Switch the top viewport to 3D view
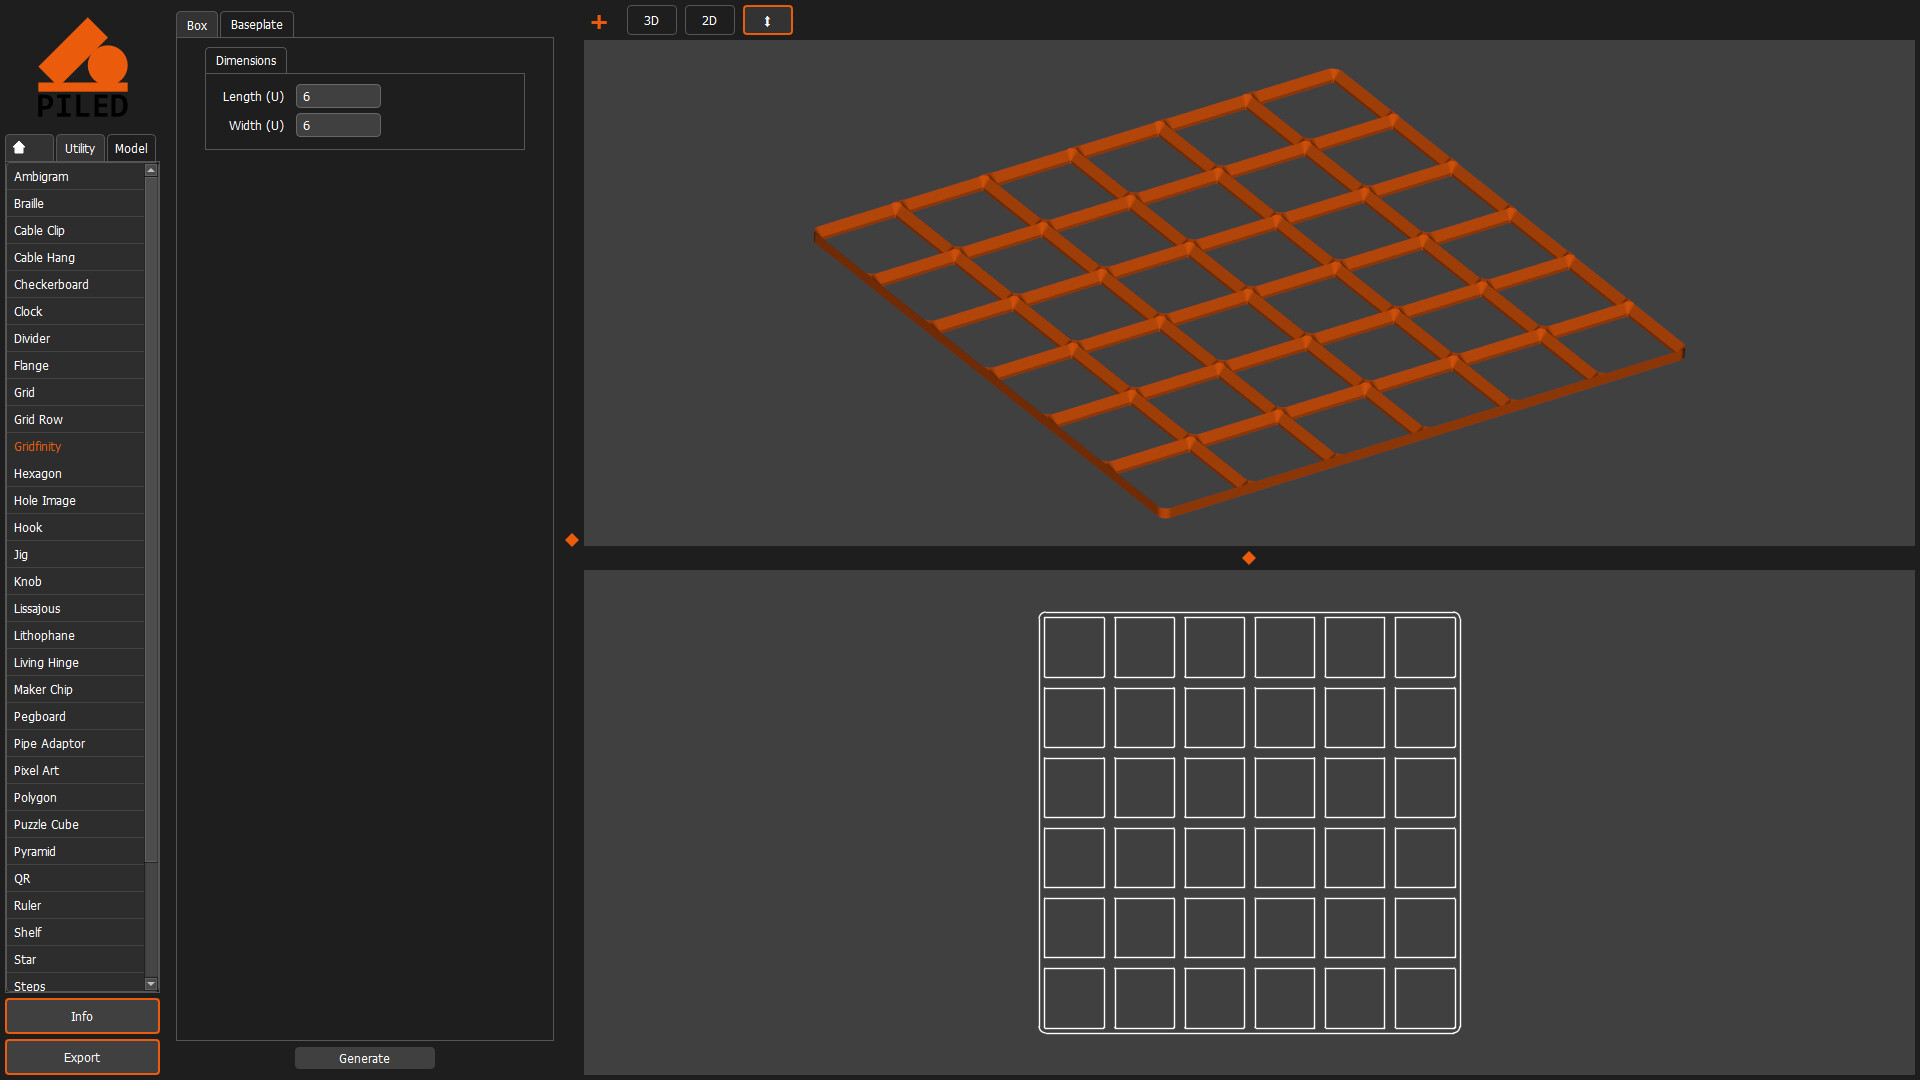Viewport: 1920px width, 1080px height. (x=651, y=20)
